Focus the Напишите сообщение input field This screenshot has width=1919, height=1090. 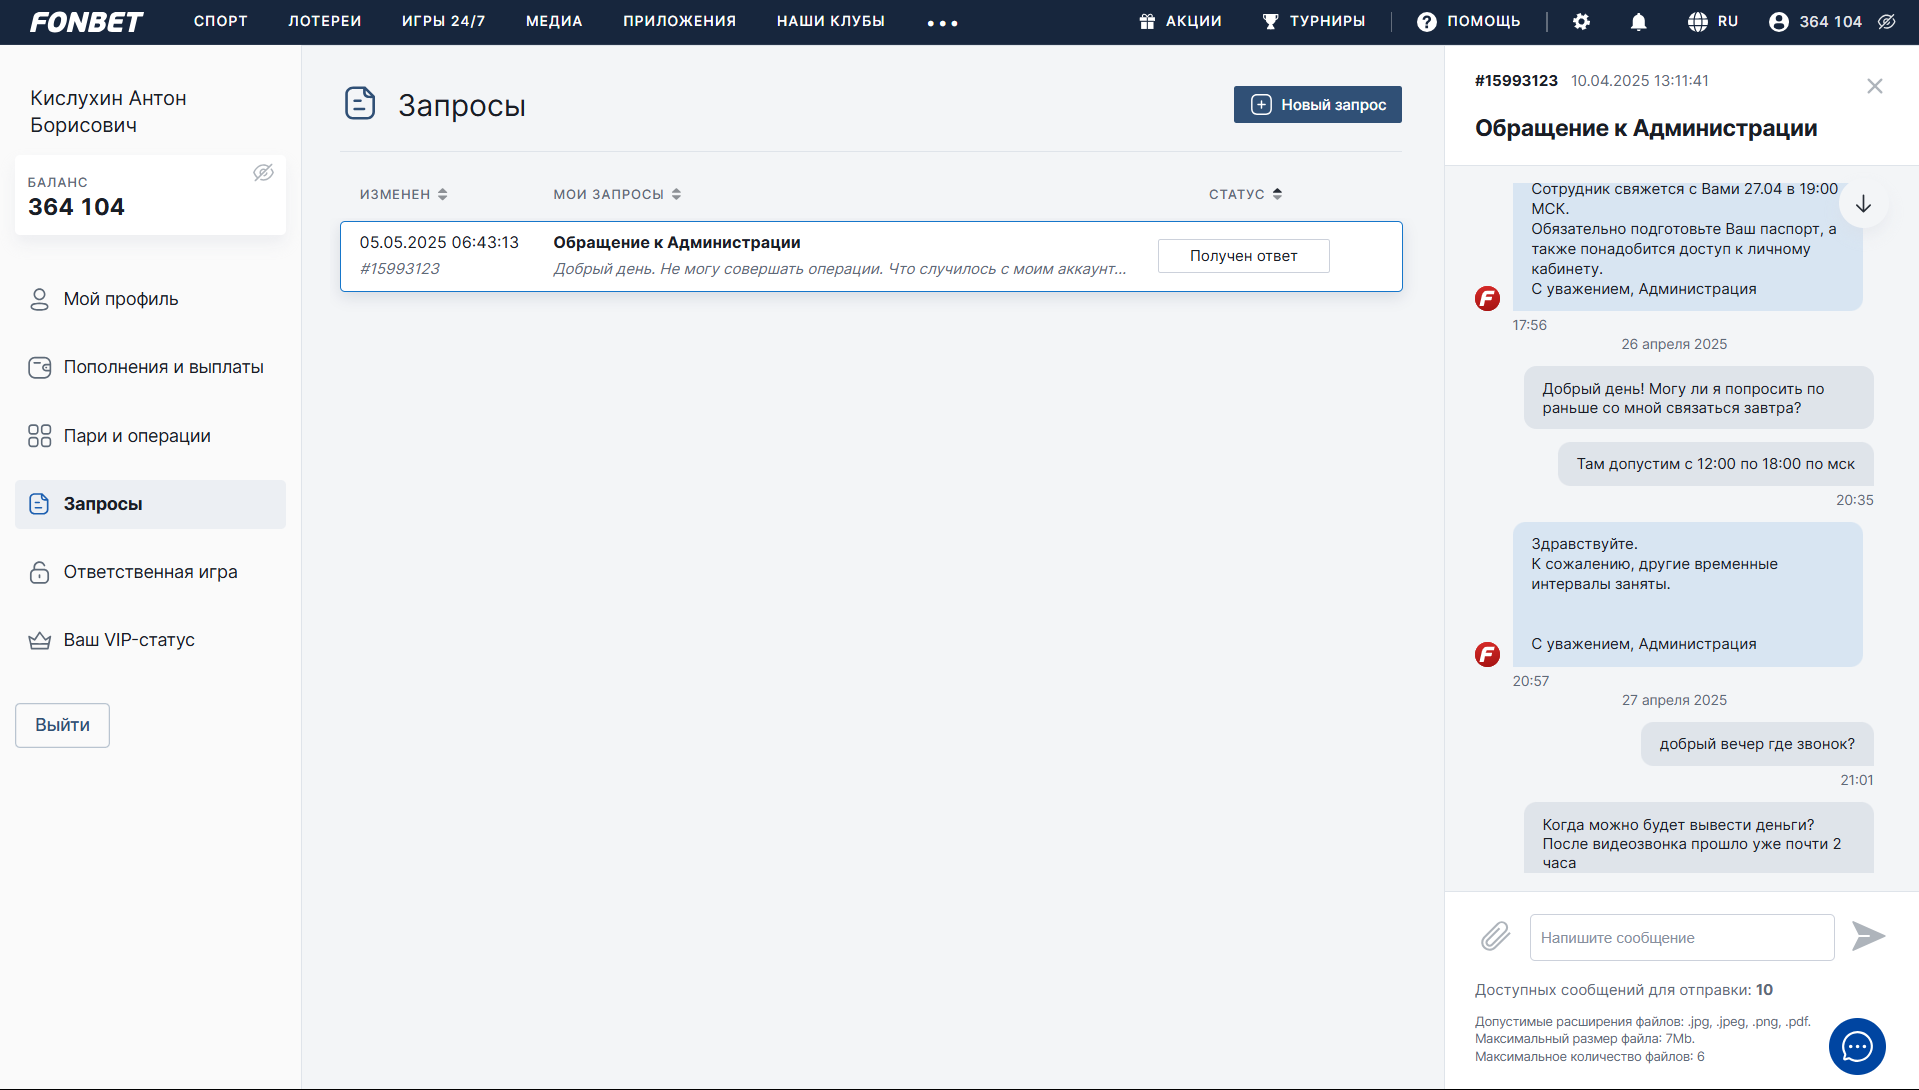point(1681,938)
